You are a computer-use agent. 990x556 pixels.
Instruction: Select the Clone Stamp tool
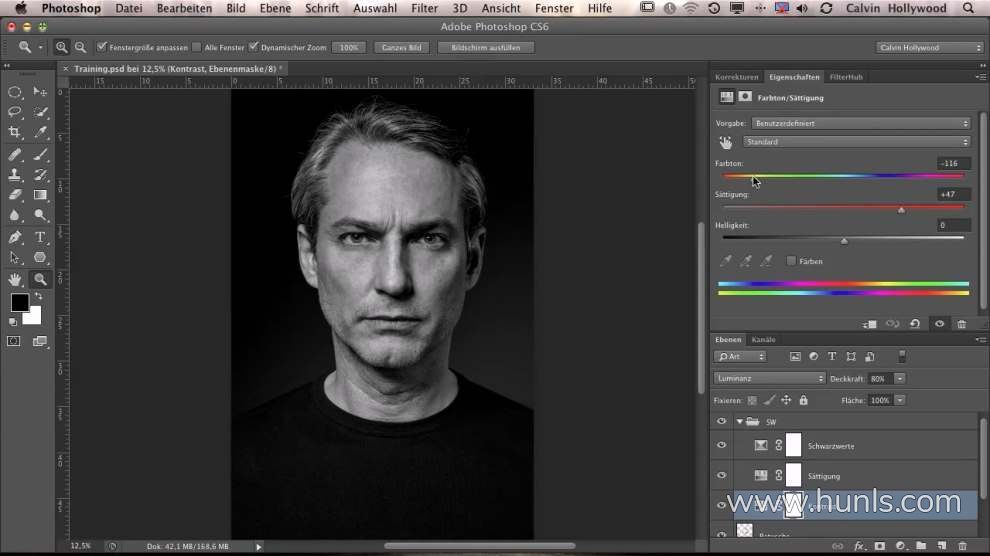[15, 175]
